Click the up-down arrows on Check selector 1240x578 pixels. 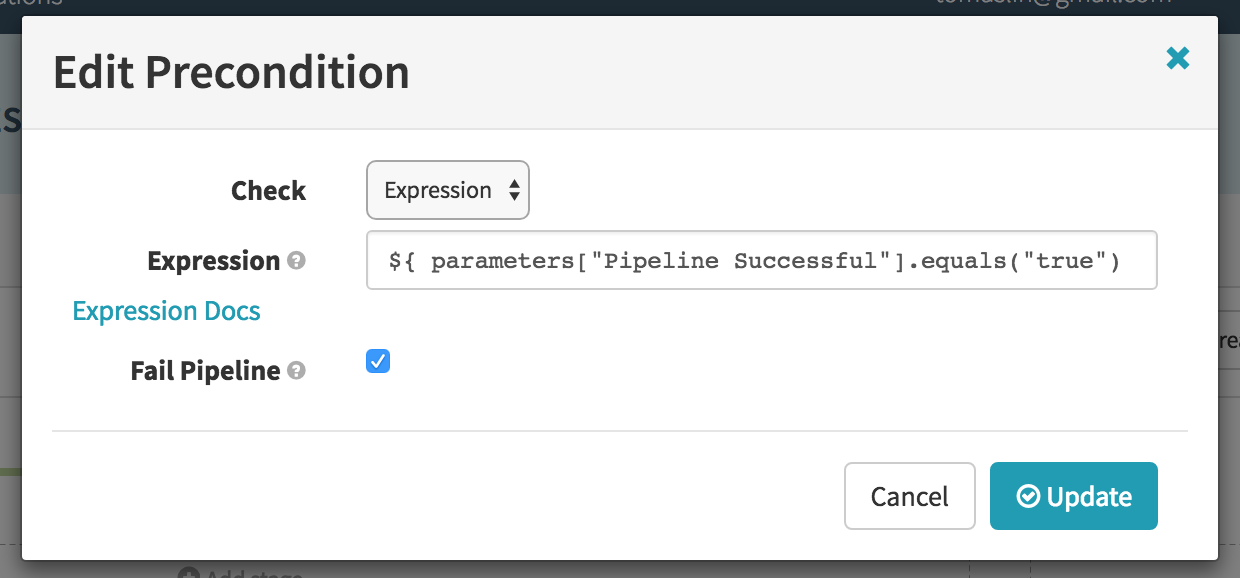pos(514,190)
